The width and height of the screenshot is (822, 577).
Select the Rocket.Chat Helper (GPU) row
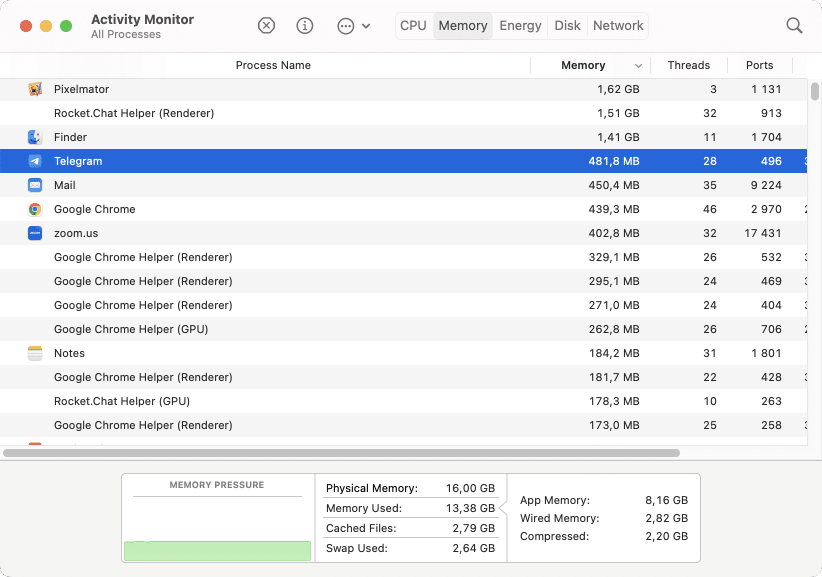click(403, 401)
